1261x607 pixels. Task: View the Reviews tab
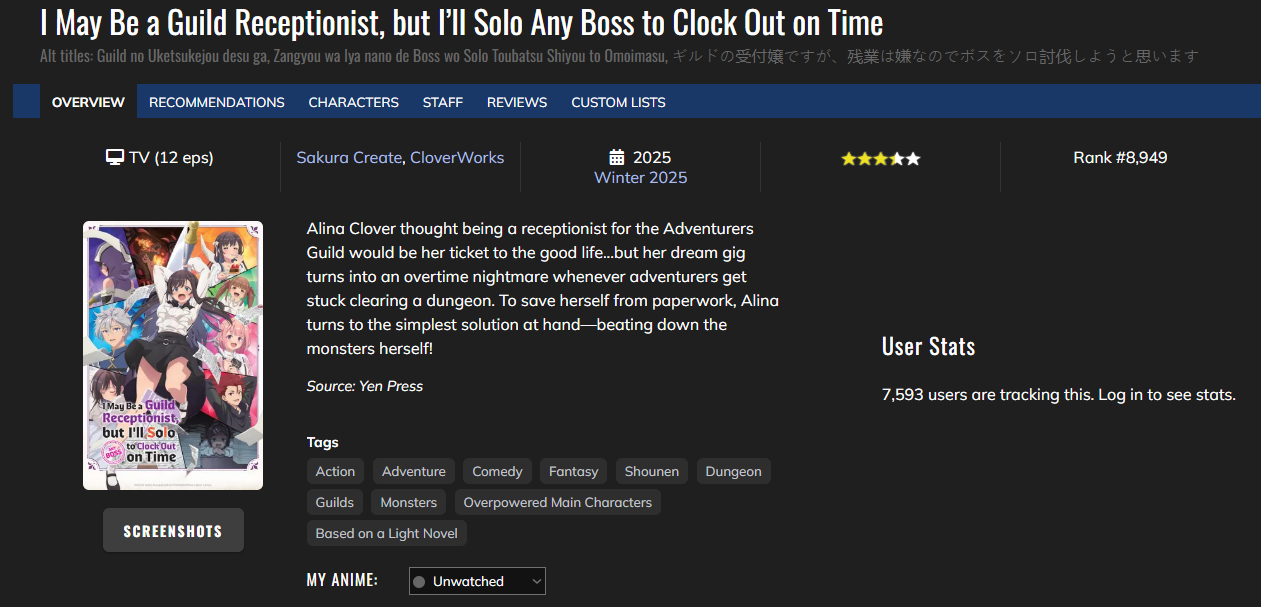(517, 102)
